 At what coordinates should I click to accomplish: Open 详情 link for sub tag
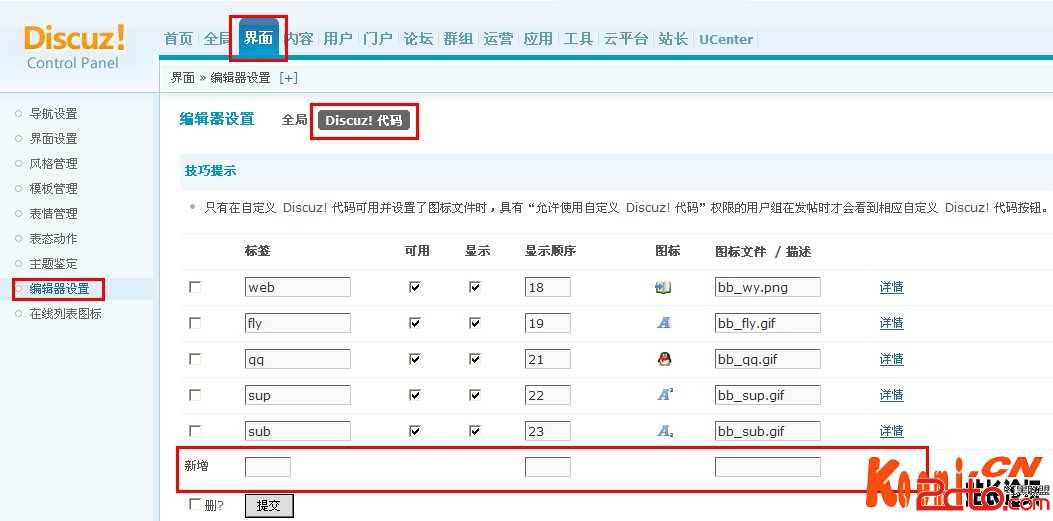891,430
